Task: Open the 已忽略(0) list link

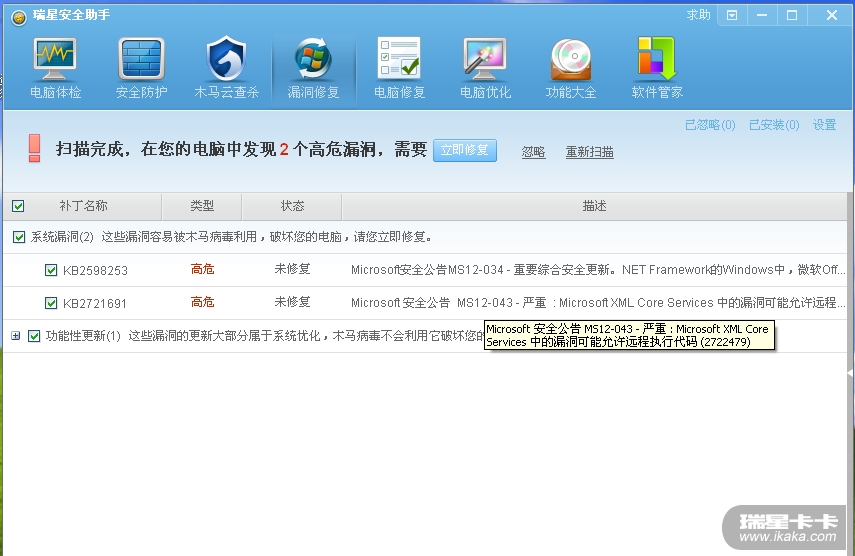Action: tap(710, 125)
